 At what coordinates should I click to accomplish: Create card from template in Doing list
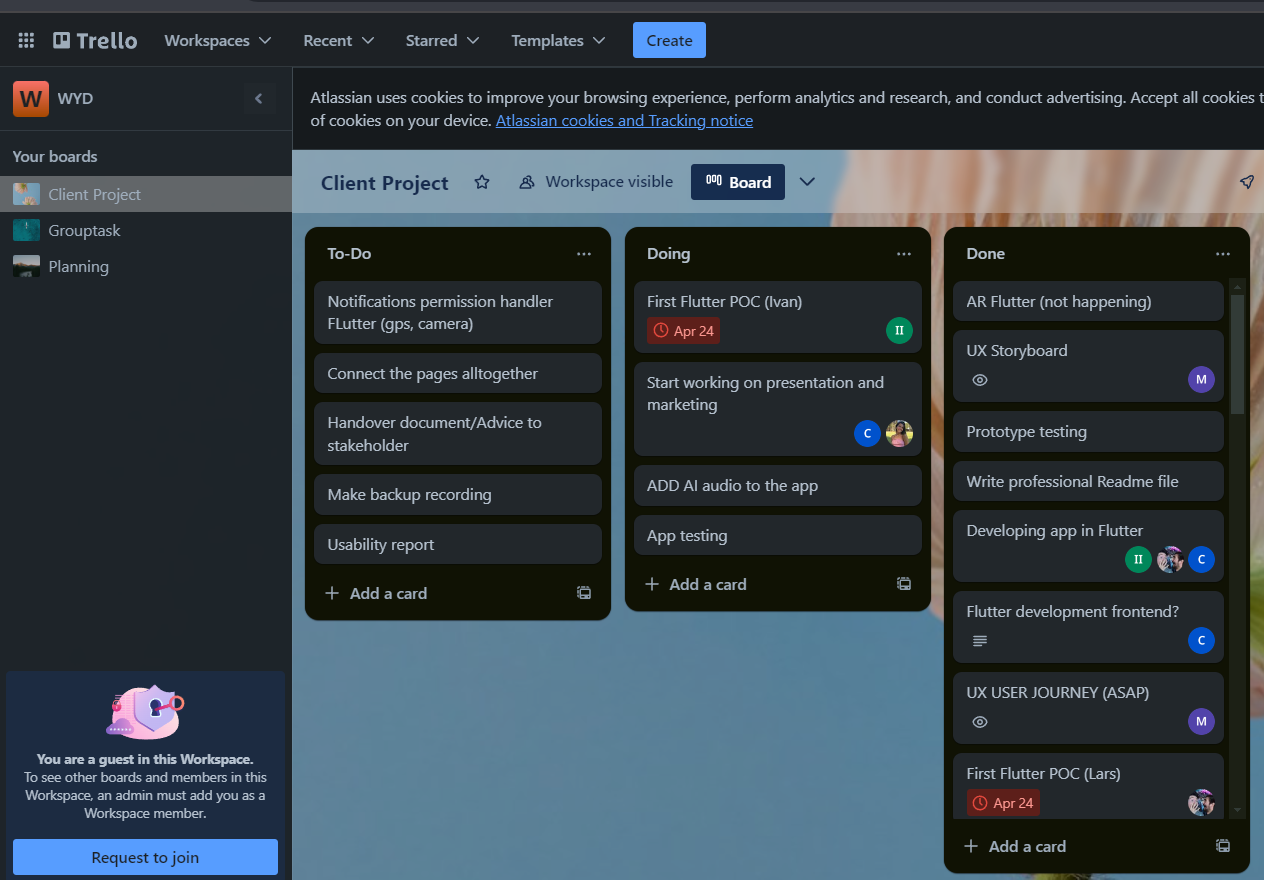904,584
